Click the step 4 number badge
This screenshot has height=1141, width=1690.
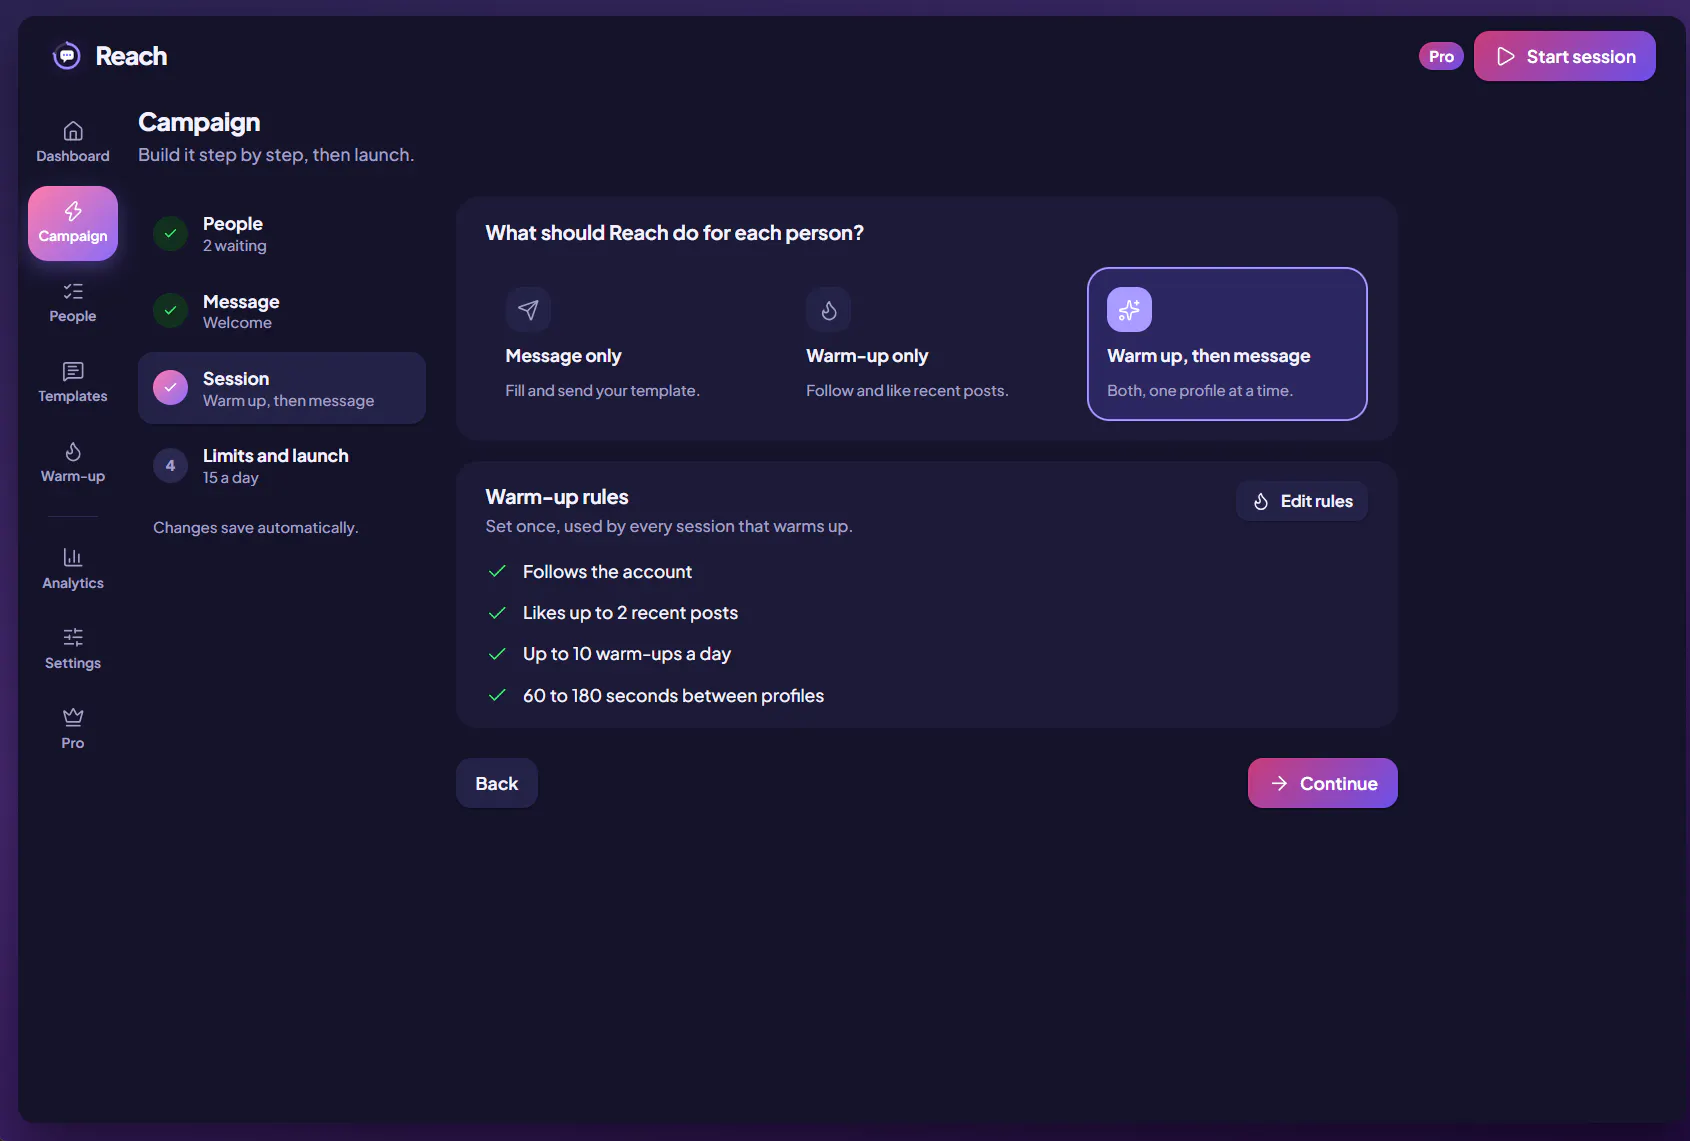[x=171, y=466]
